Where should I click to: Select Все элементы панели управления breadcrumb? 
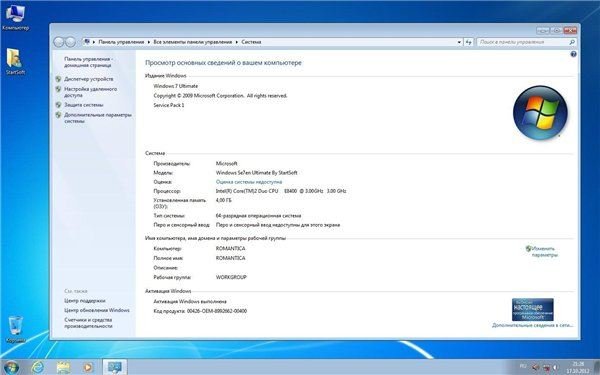pos(192,42)
